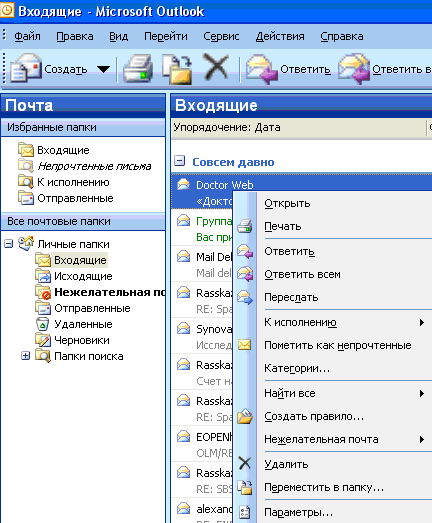432x523 pixels.
Task: Choose Ответить всем in context menu
Action: (334, 274)
